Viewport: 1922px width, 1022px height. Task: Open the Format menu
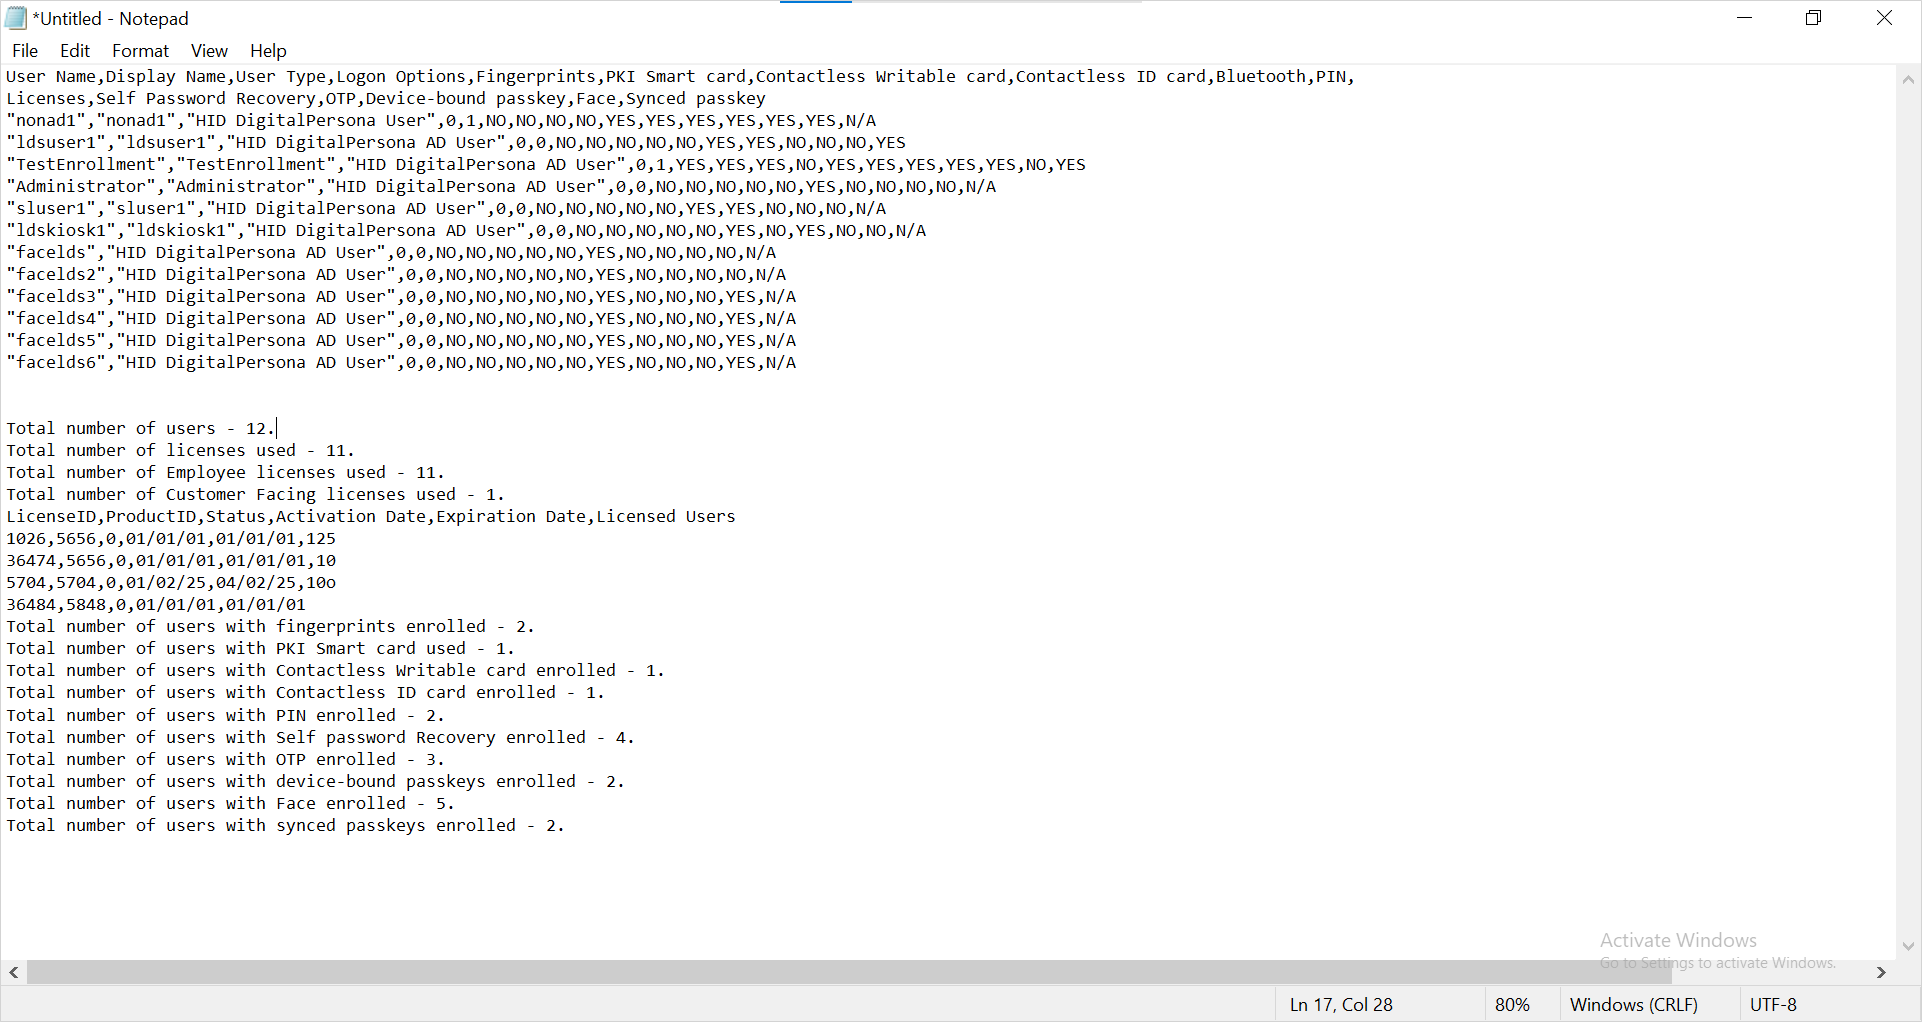[x=140, y=51]
